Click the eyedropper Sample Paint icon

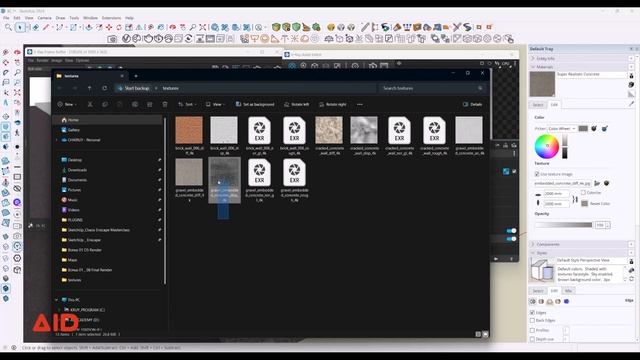click(x=631, y=104)
